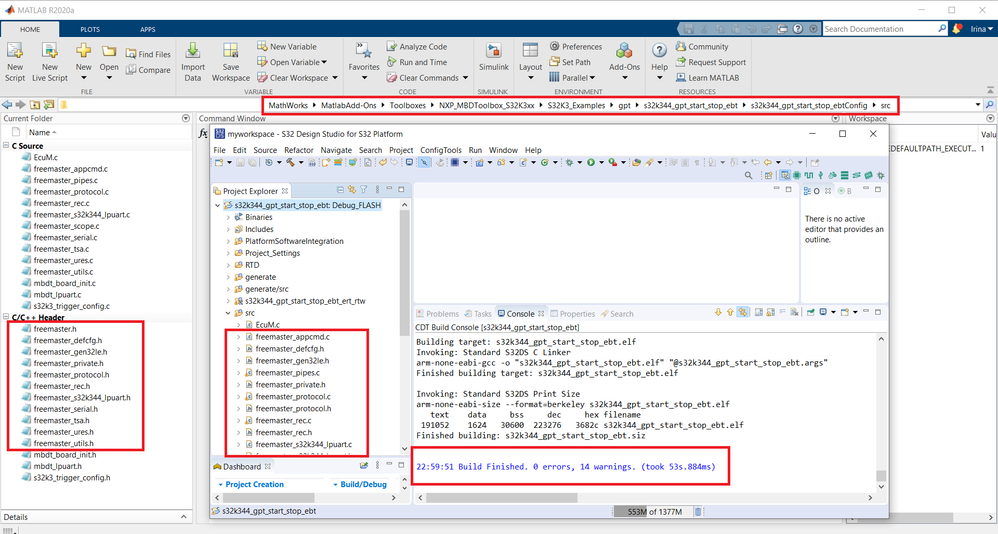Click the Project Explorer filter funnel icon
The width and height of the screenshot is (998, 534).
click(x=363, y=190)
